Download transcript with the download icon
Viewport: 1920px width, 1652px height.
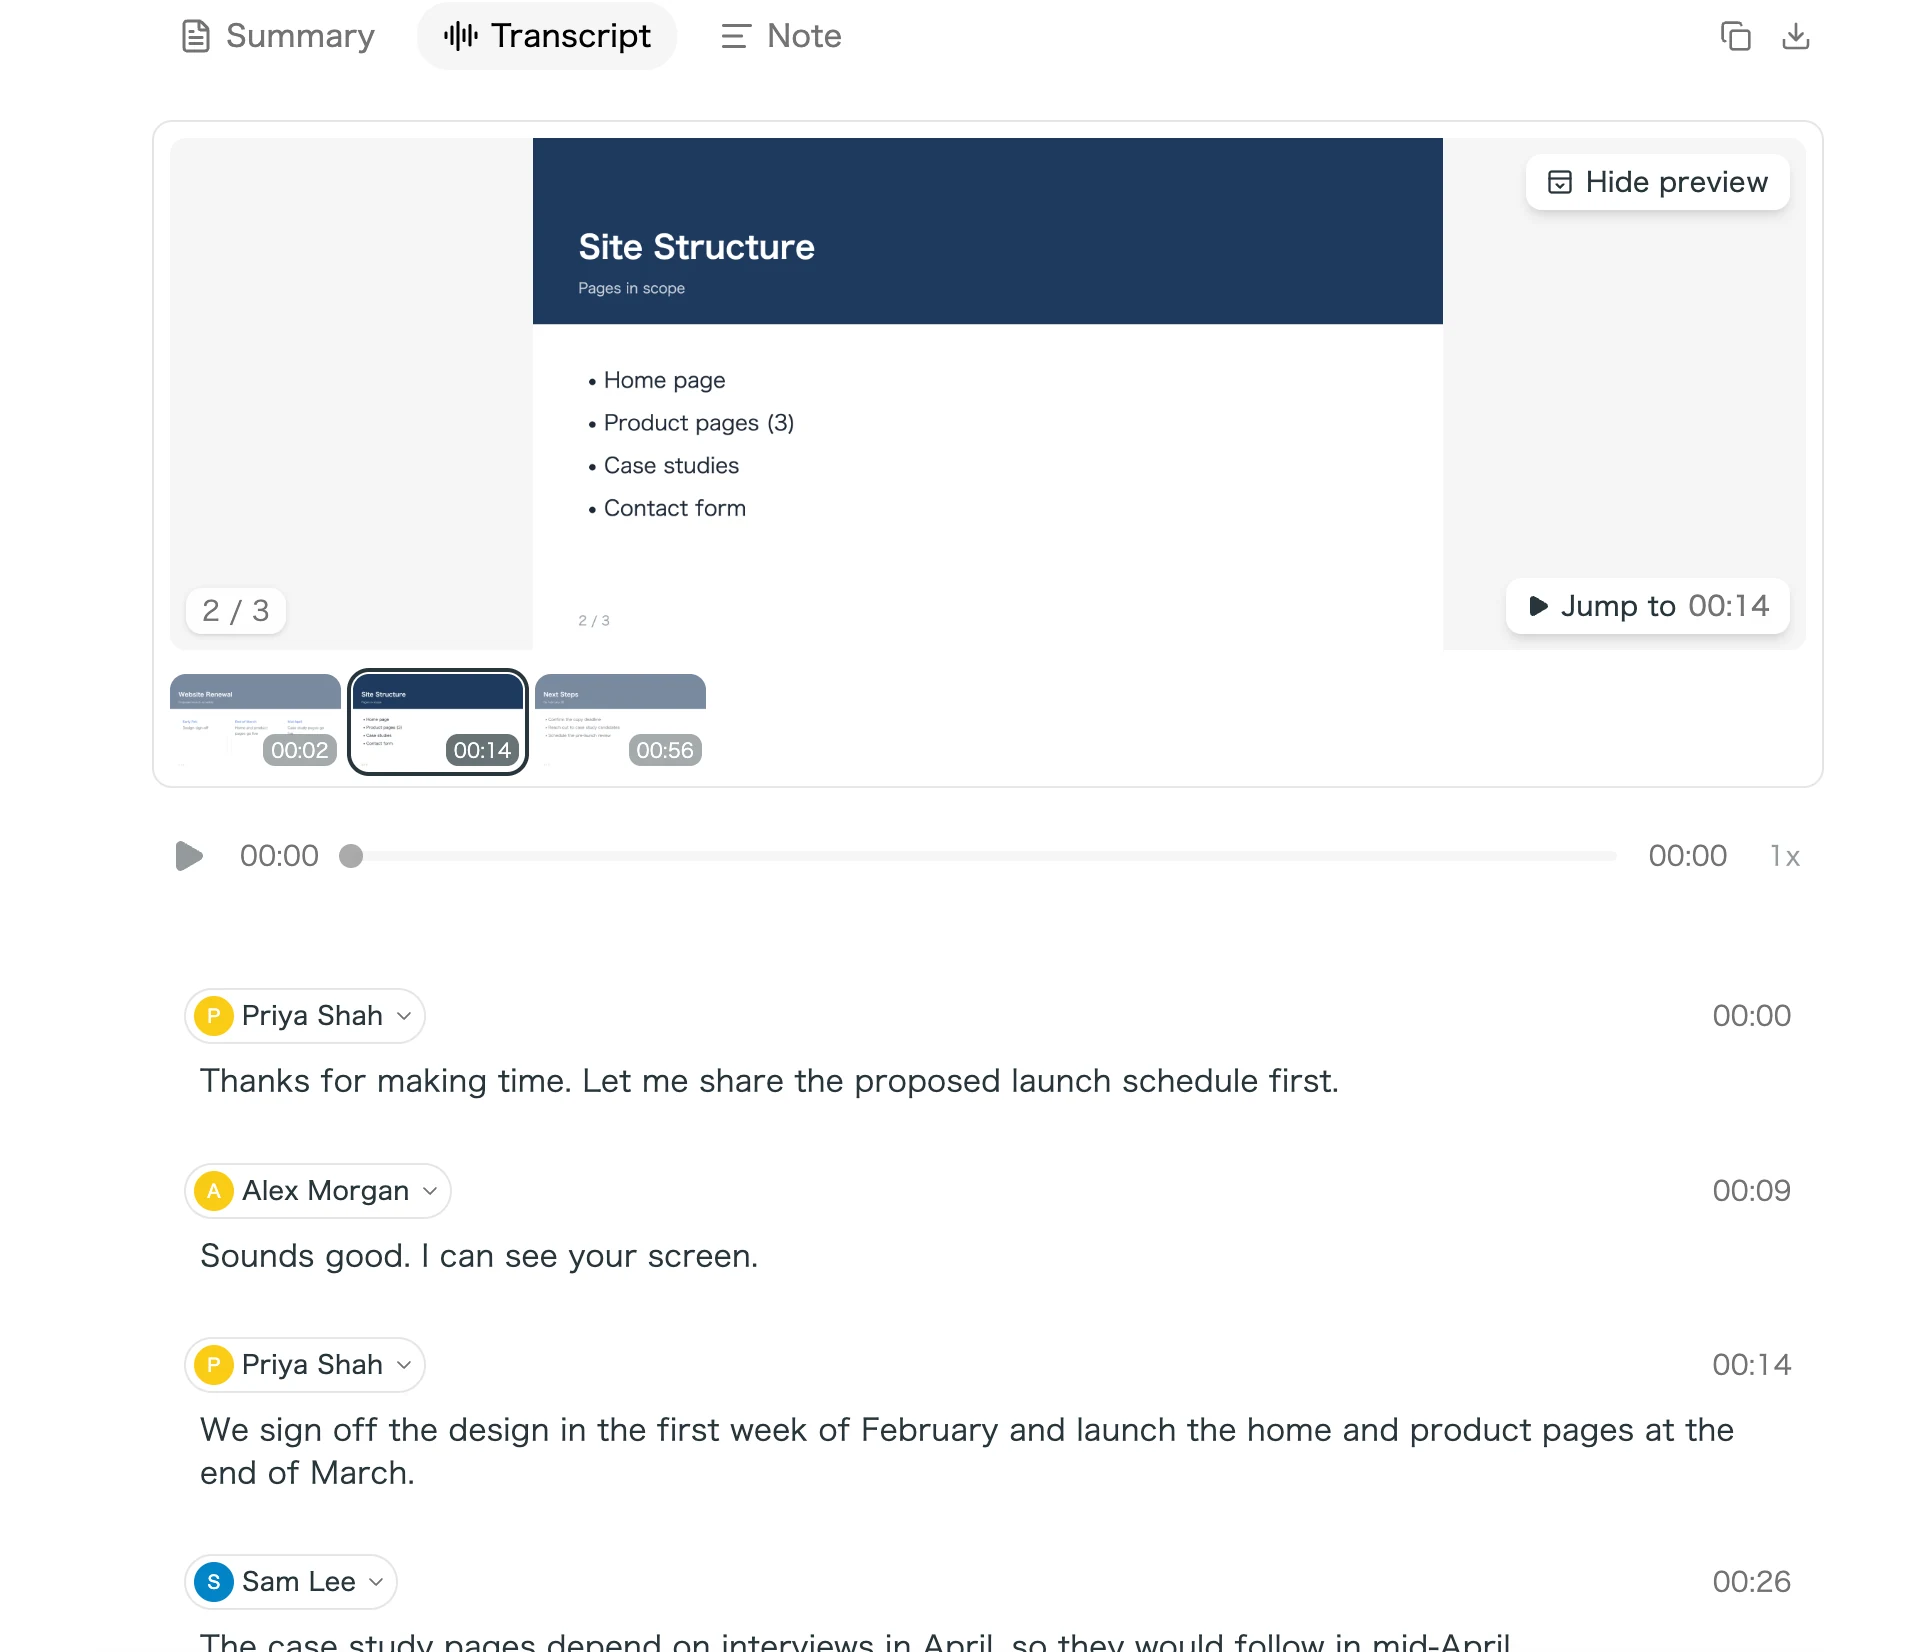(1796, 36)
